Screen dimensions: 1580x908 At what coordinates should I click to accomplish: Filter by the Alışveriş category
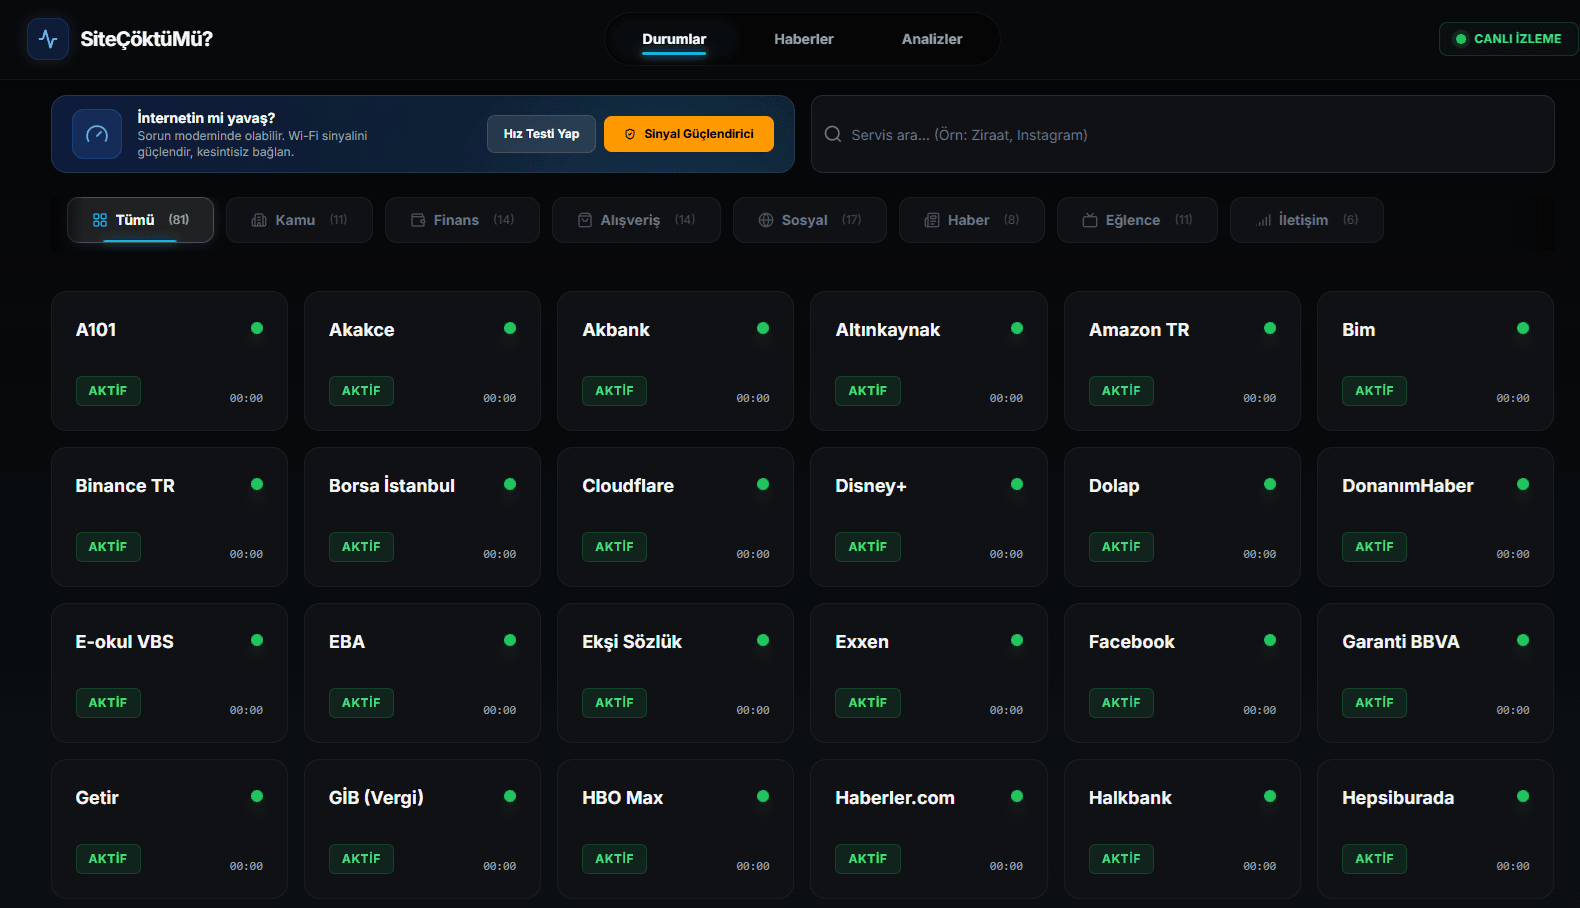pos(636,220)
